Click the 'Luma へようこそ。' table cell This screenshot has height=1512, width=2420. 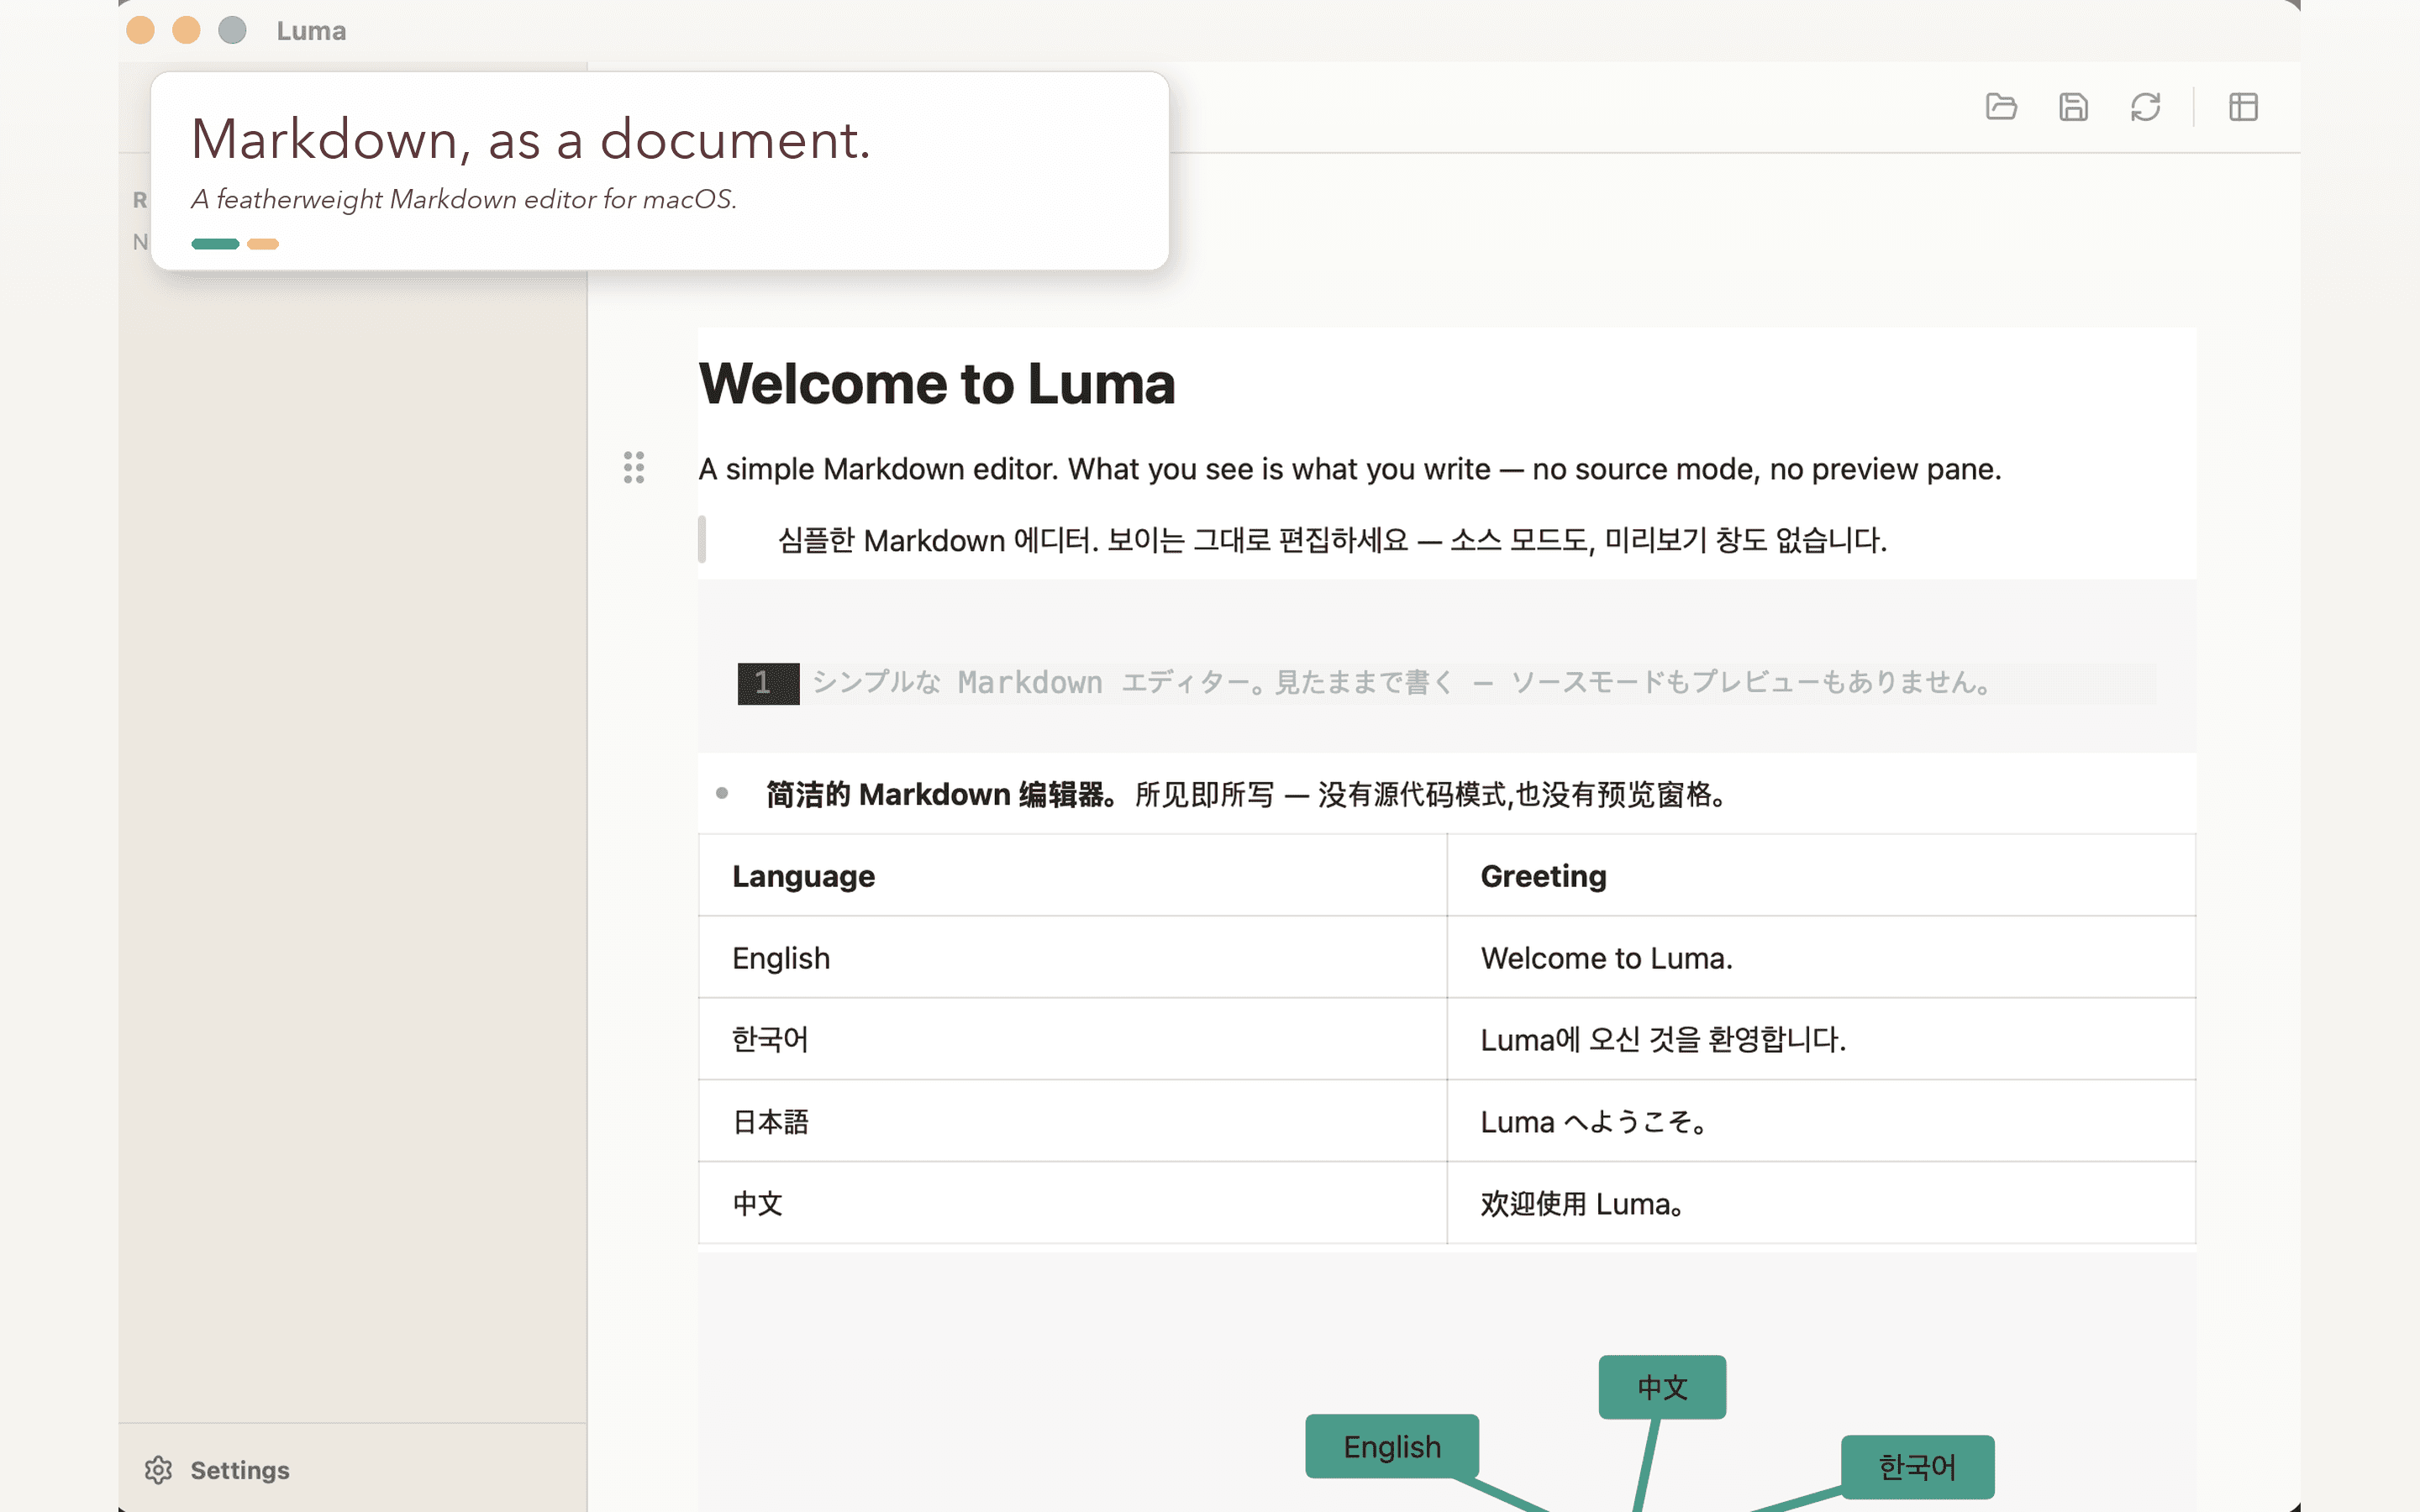tap(1821, 1121)
